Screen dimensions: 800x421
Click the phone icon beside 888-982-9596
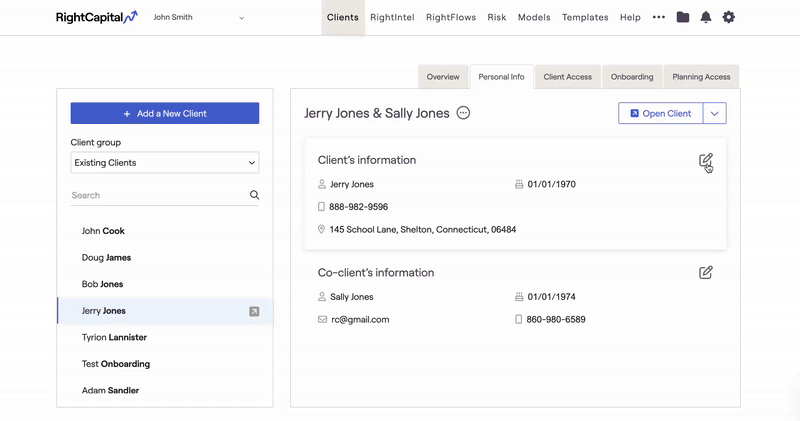click(x=321, y=207)
